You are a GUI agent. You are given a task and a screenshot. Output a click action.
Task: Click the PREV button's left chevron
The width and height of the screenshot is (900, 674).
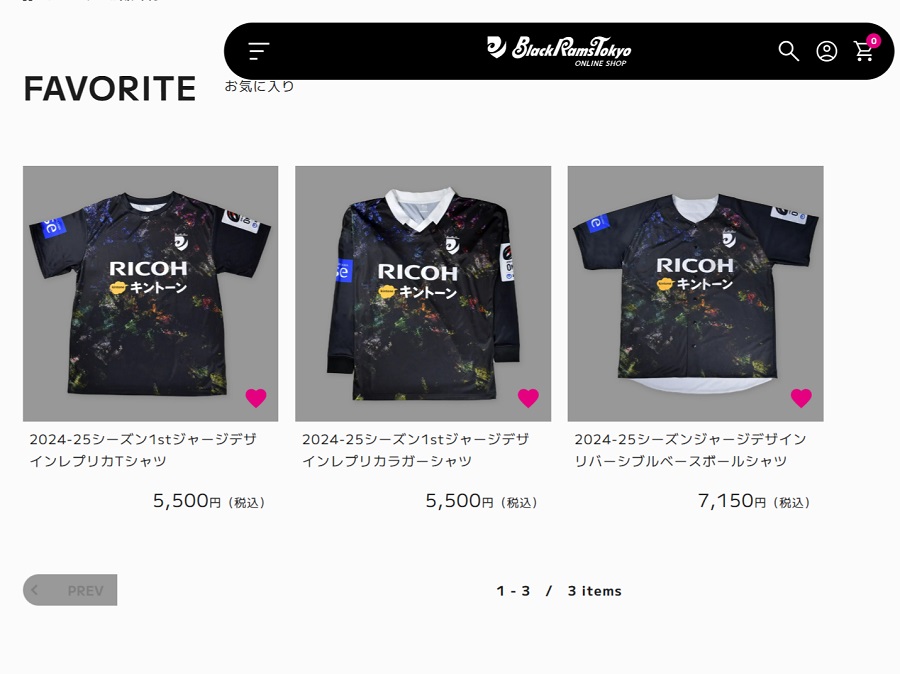34,590
